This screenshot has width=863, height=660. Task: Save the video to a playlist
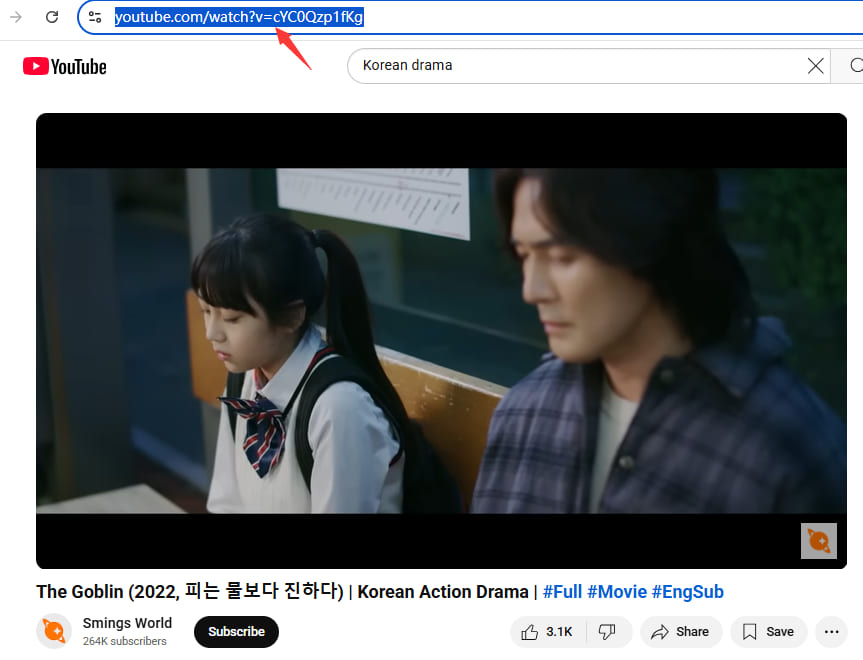pyautogui.click(x=768, y=632)
